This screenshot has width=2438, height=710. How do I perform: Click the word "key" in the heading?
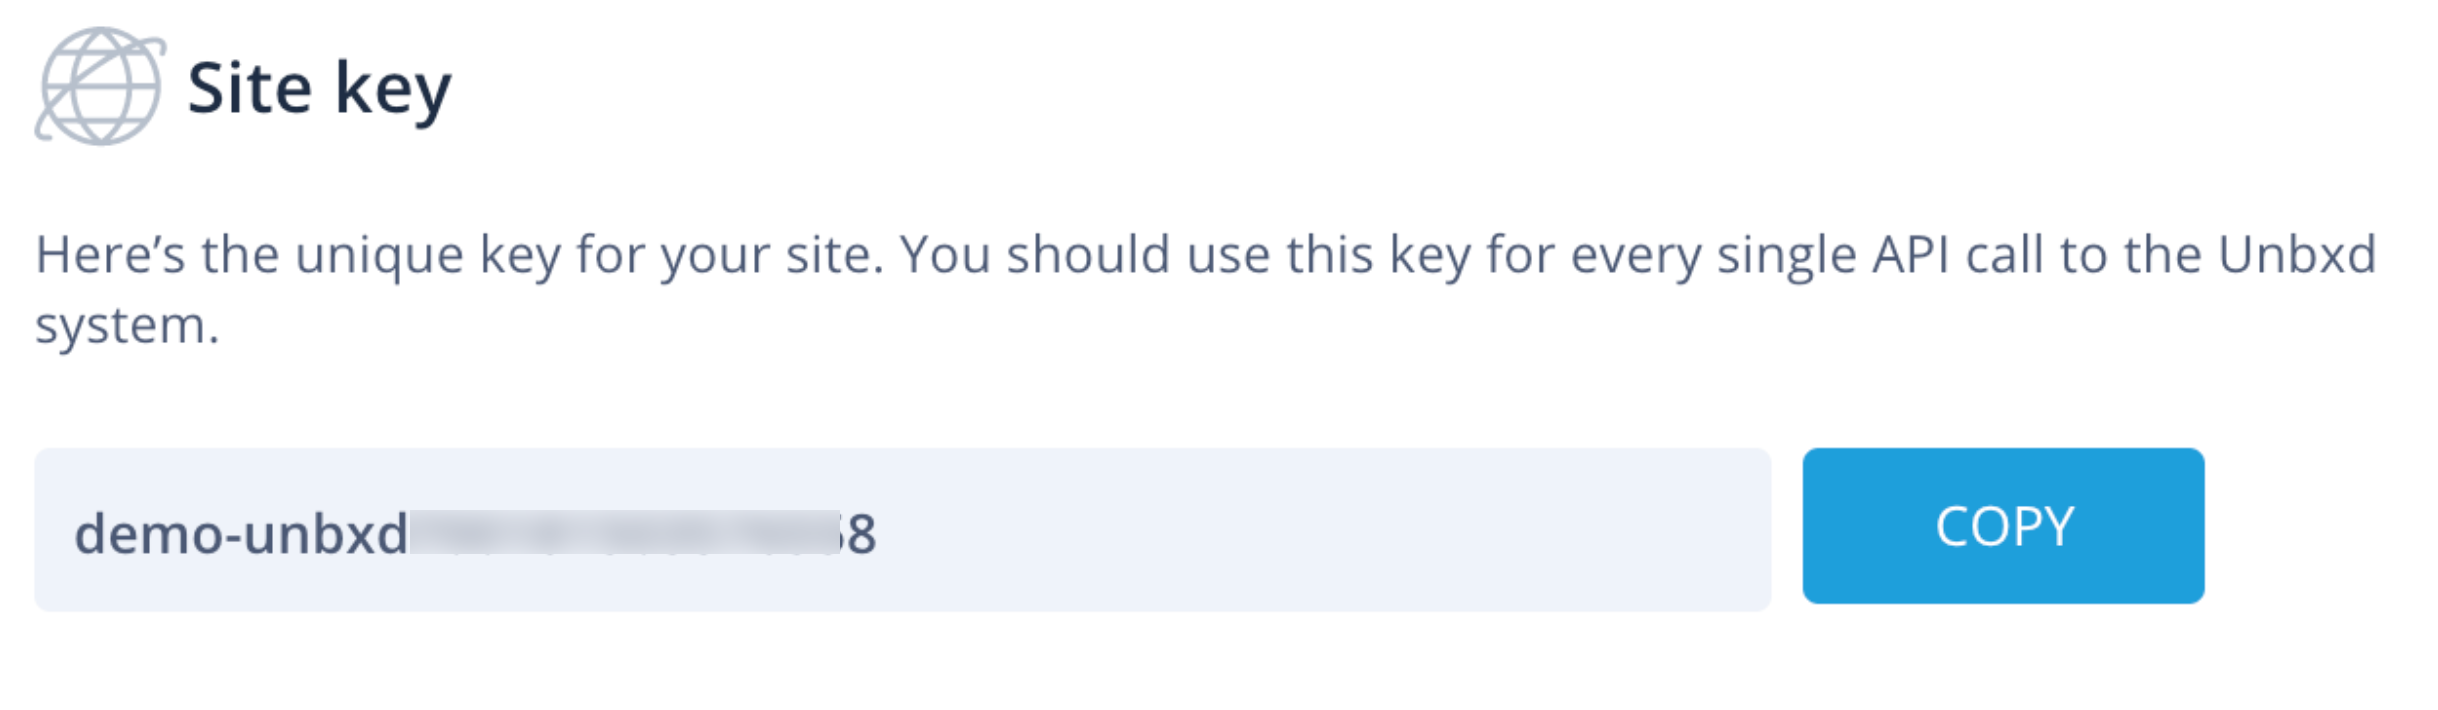pyautogui.click(x=393, y=92)
